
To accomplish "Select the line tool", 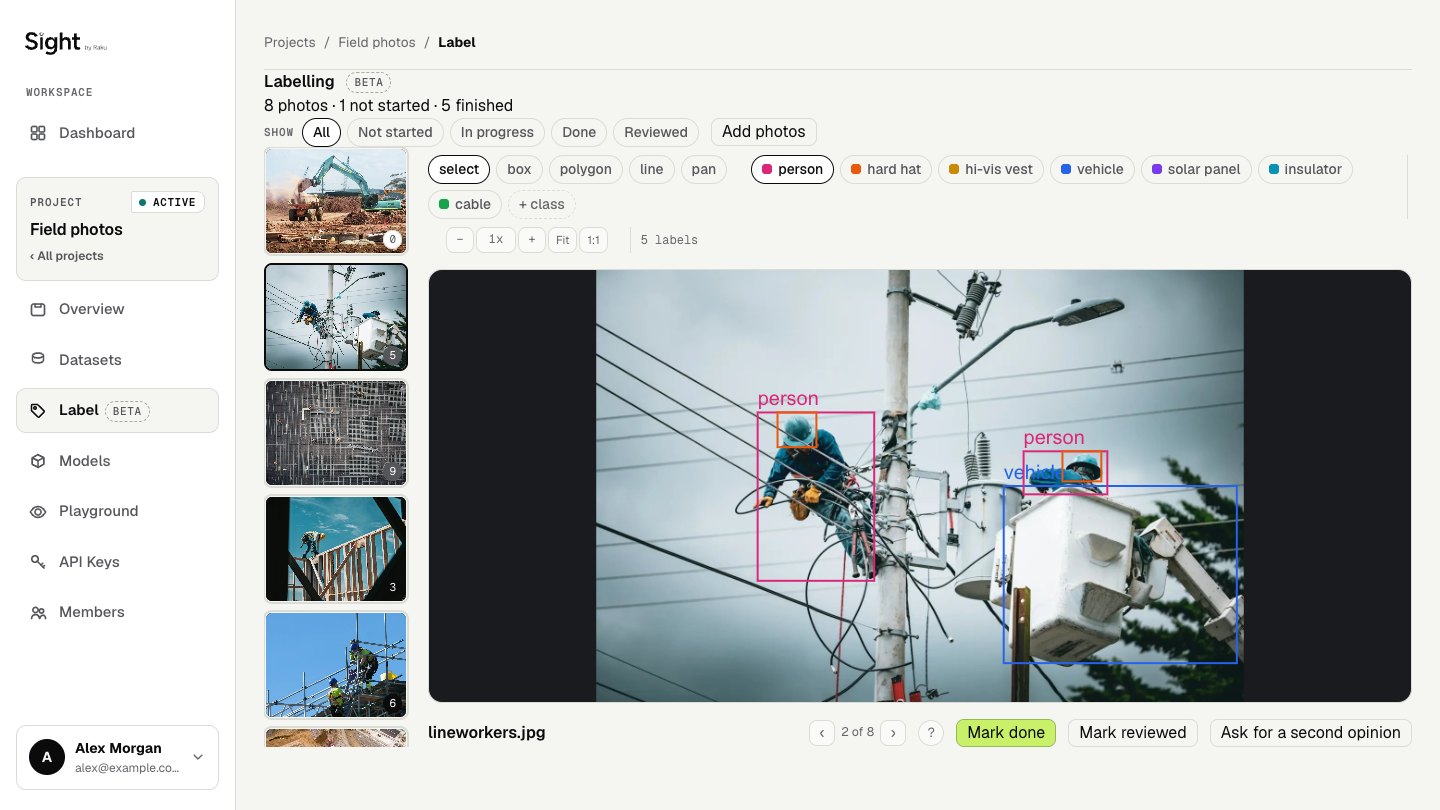I will click(x=652, y=169).
